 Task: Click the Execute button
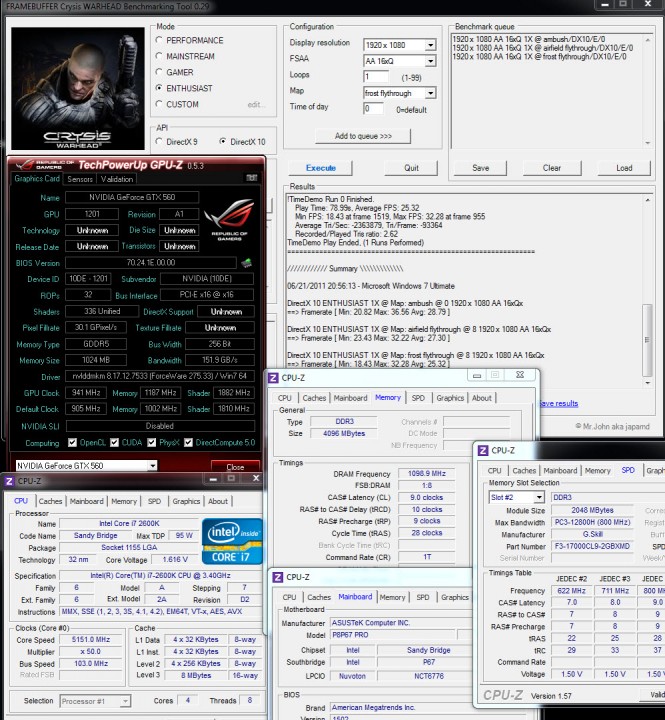click(x=321, y=168)
